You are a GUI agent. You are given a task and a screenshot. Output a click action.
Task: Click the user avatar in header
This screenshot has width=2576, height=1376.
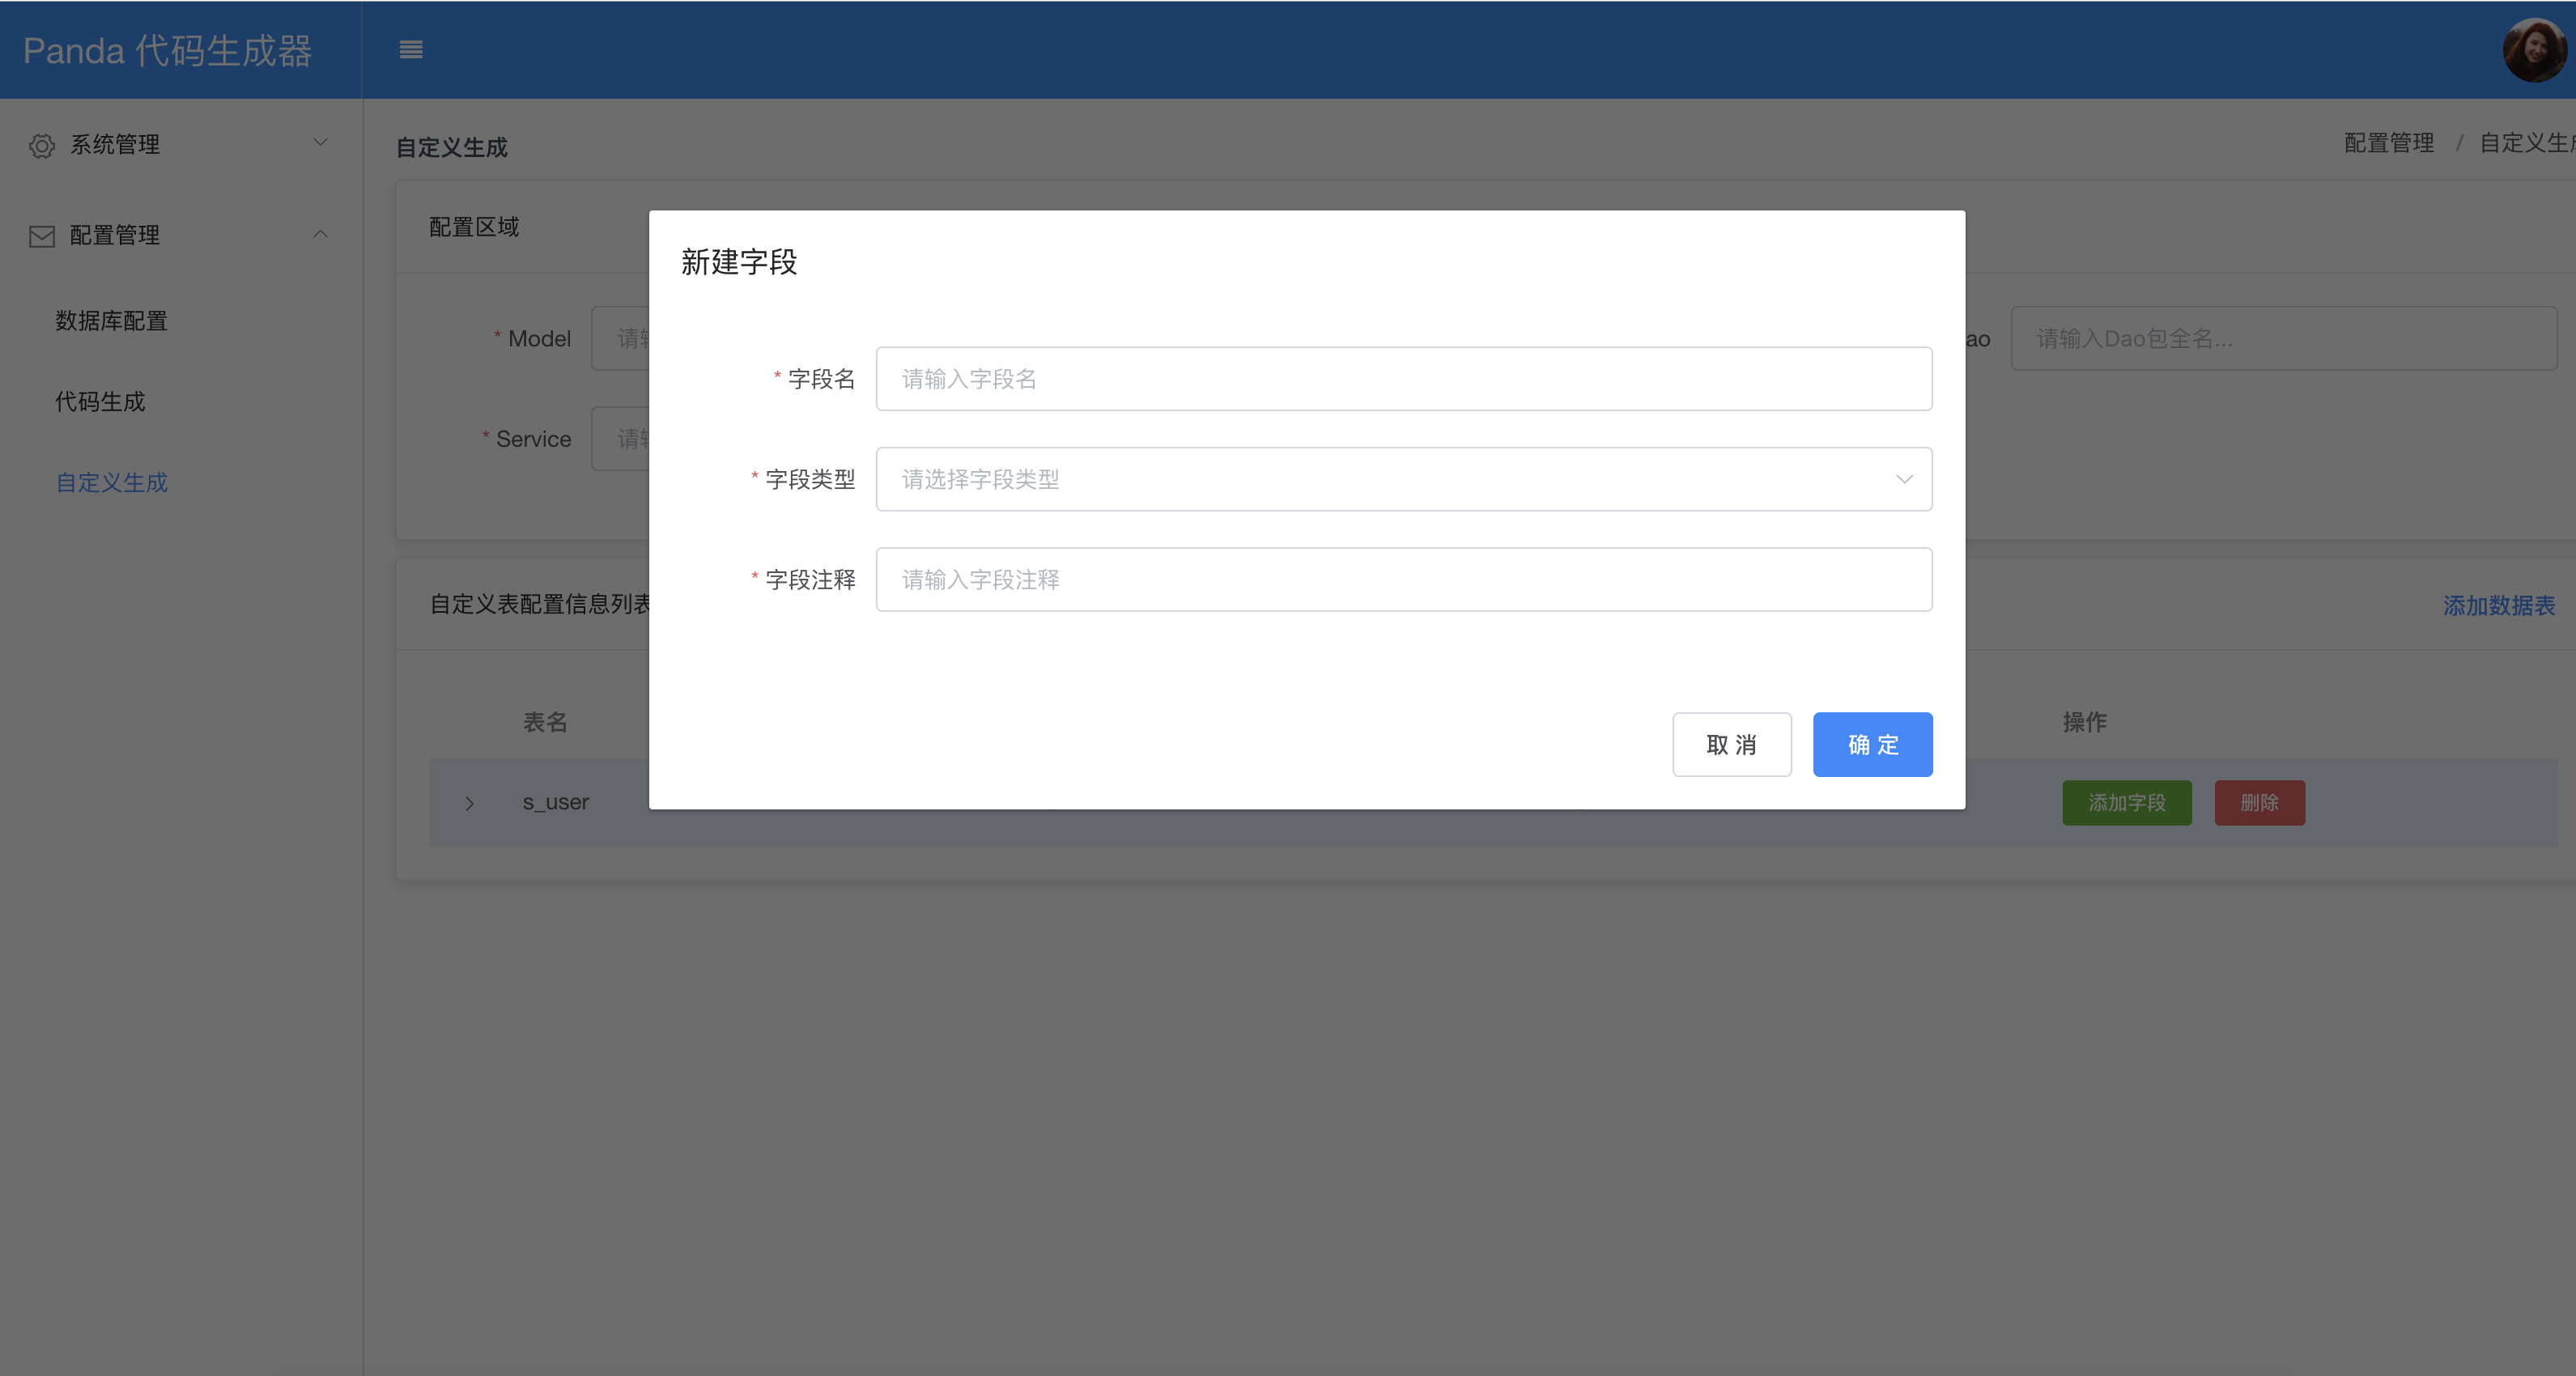coord(2533,50)
